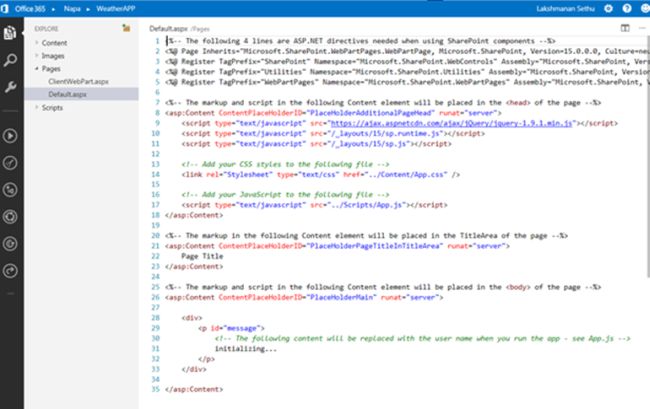Follow the jquery-1.9.1.min.js CDN link

451,123
